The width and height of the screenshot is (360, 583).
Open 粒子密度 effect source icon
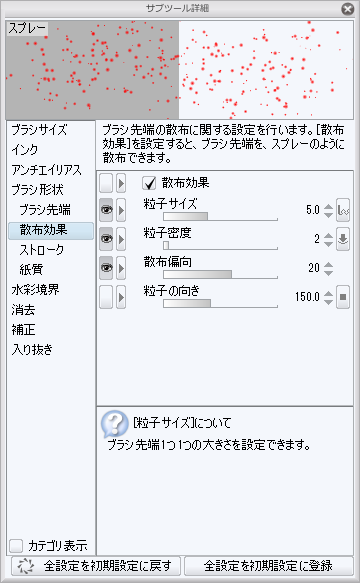343,239
